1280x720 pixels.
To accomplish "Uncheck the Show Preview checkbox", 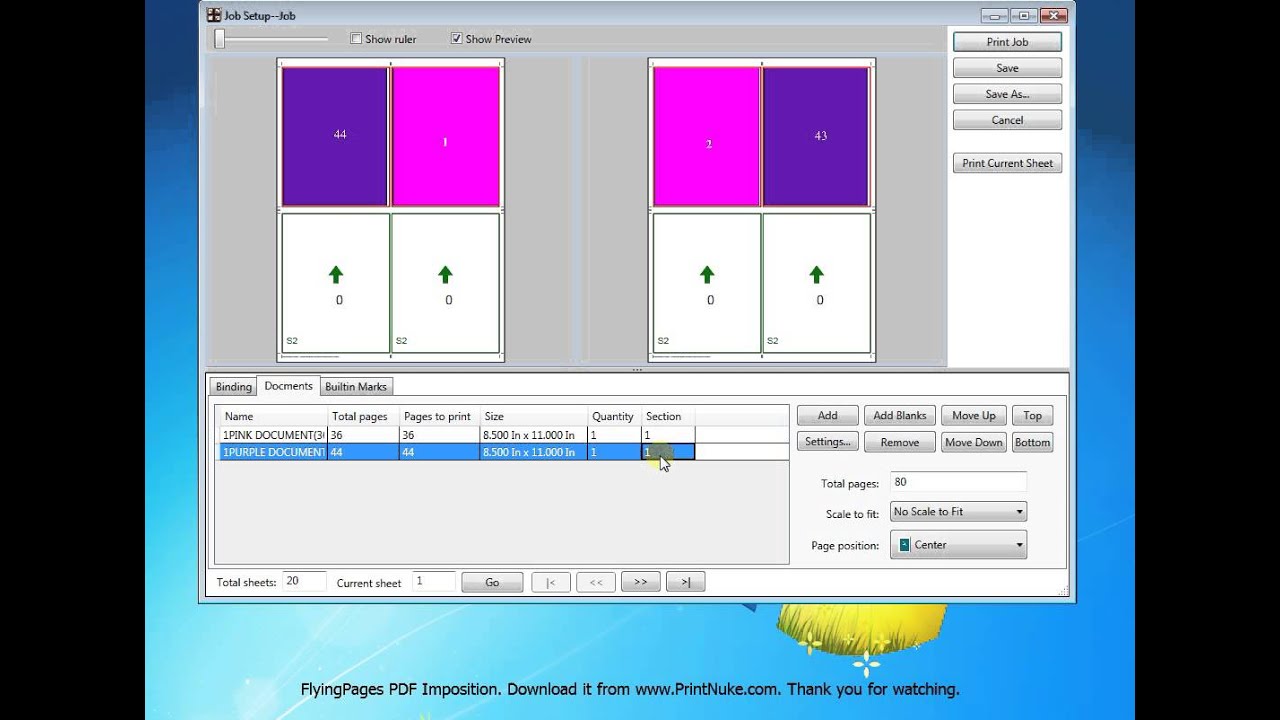I will (x=457, y=39).
